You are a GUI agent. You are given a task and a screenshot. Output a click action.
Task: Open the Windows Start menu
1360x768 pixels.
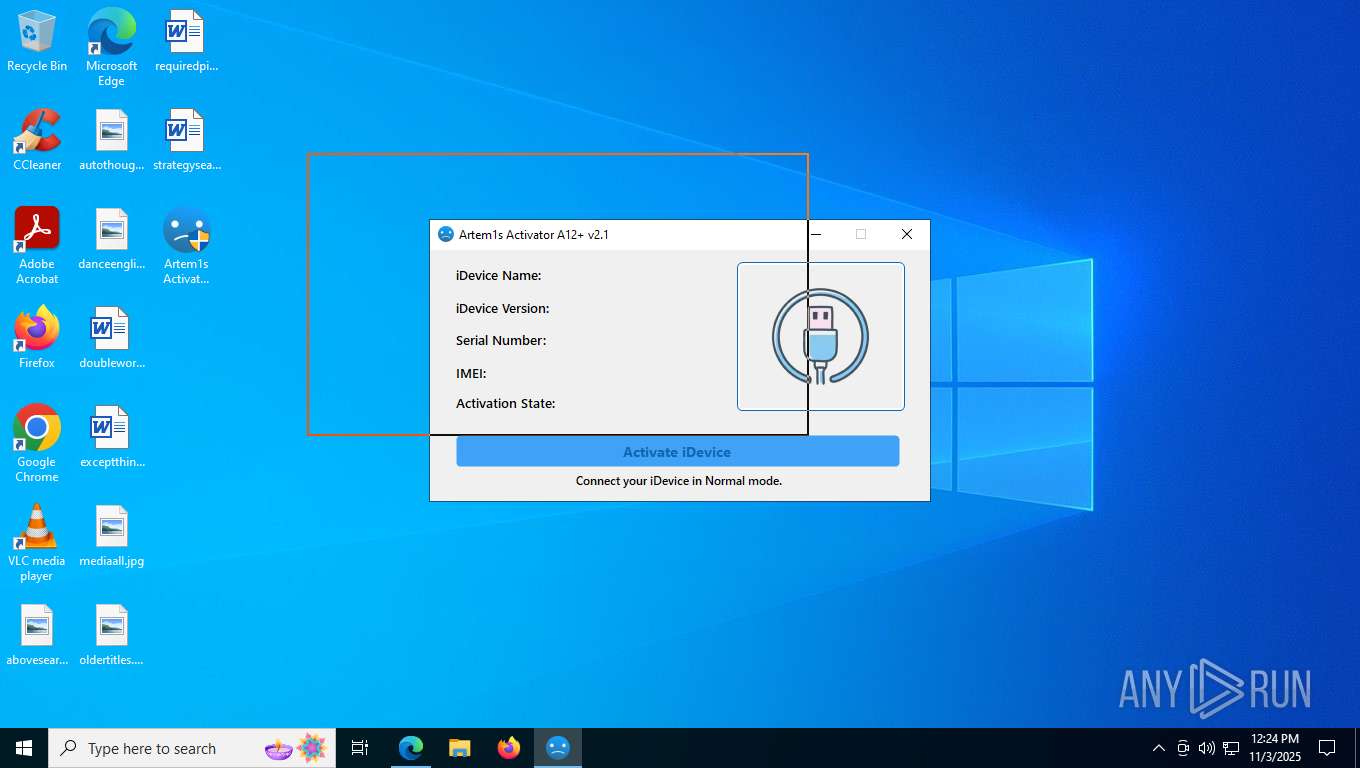click(24, 748)
